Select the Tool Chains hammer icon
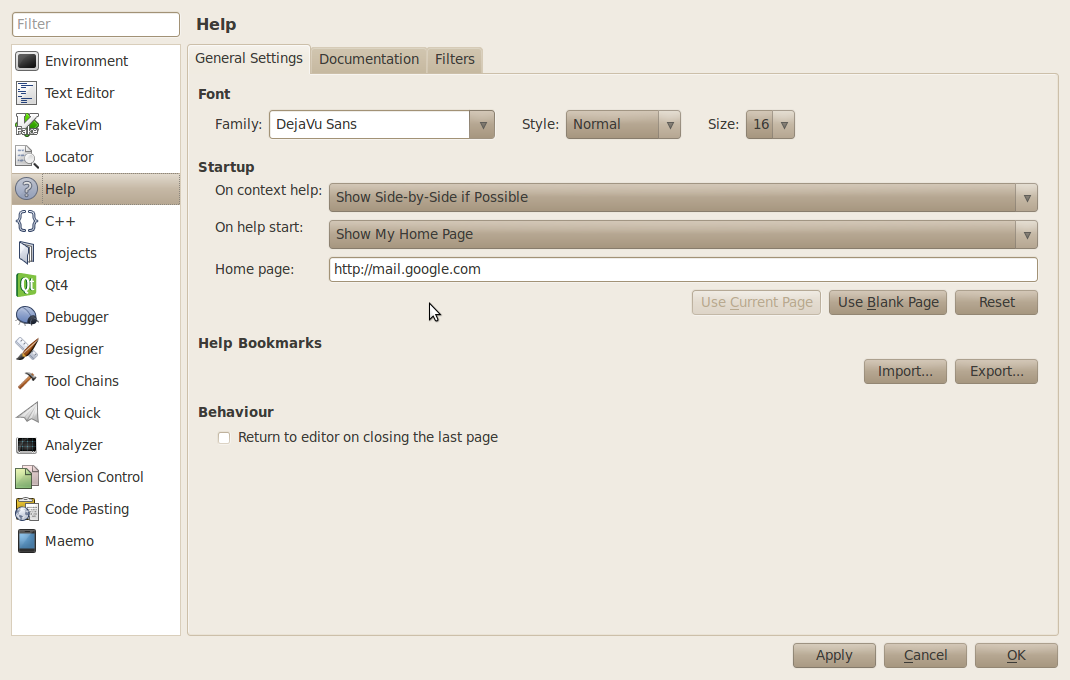 pyautogui.click(x=27, y=381)
